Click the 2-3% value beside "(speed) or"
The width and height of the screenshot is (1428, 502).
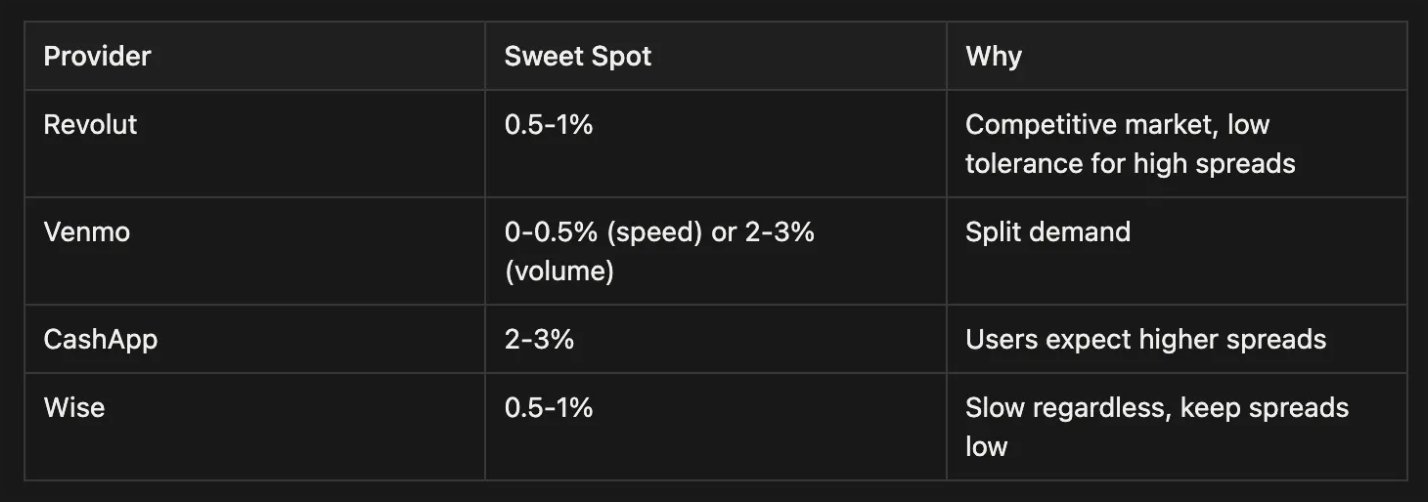coord(781,232)
